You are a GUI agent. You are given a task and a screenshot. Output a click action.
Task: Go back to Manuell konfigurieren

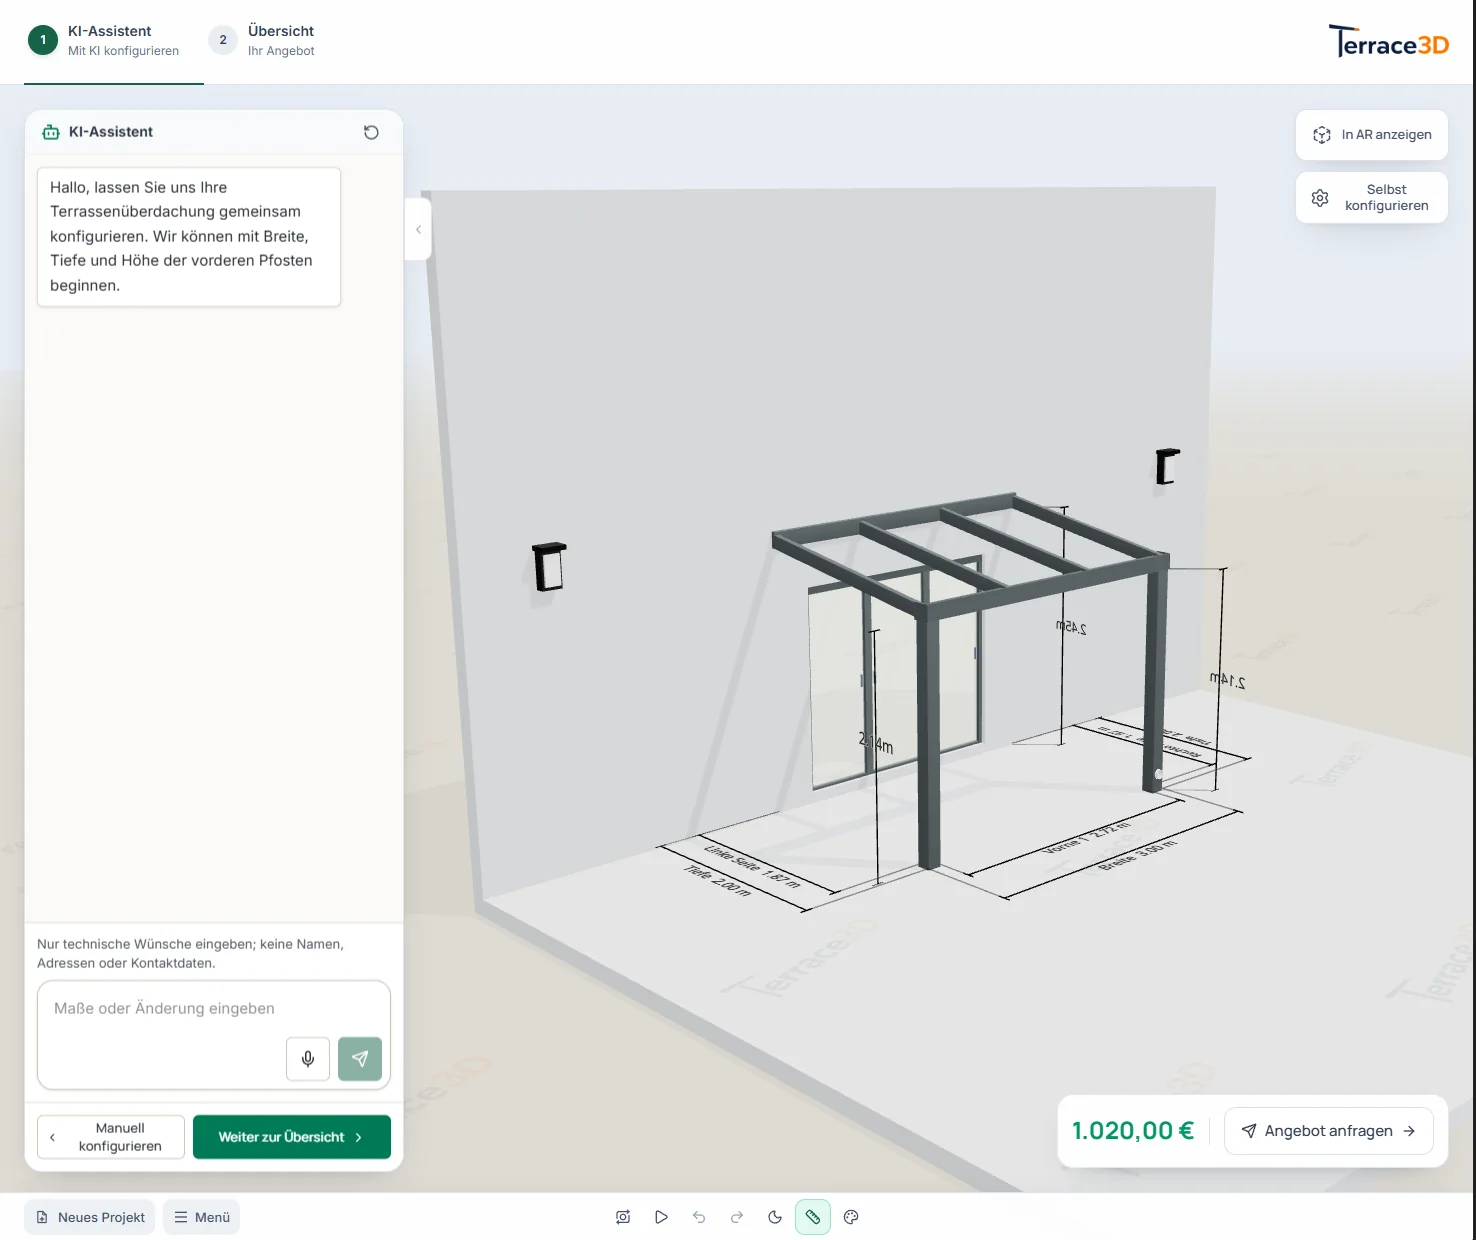point(111,1137)
